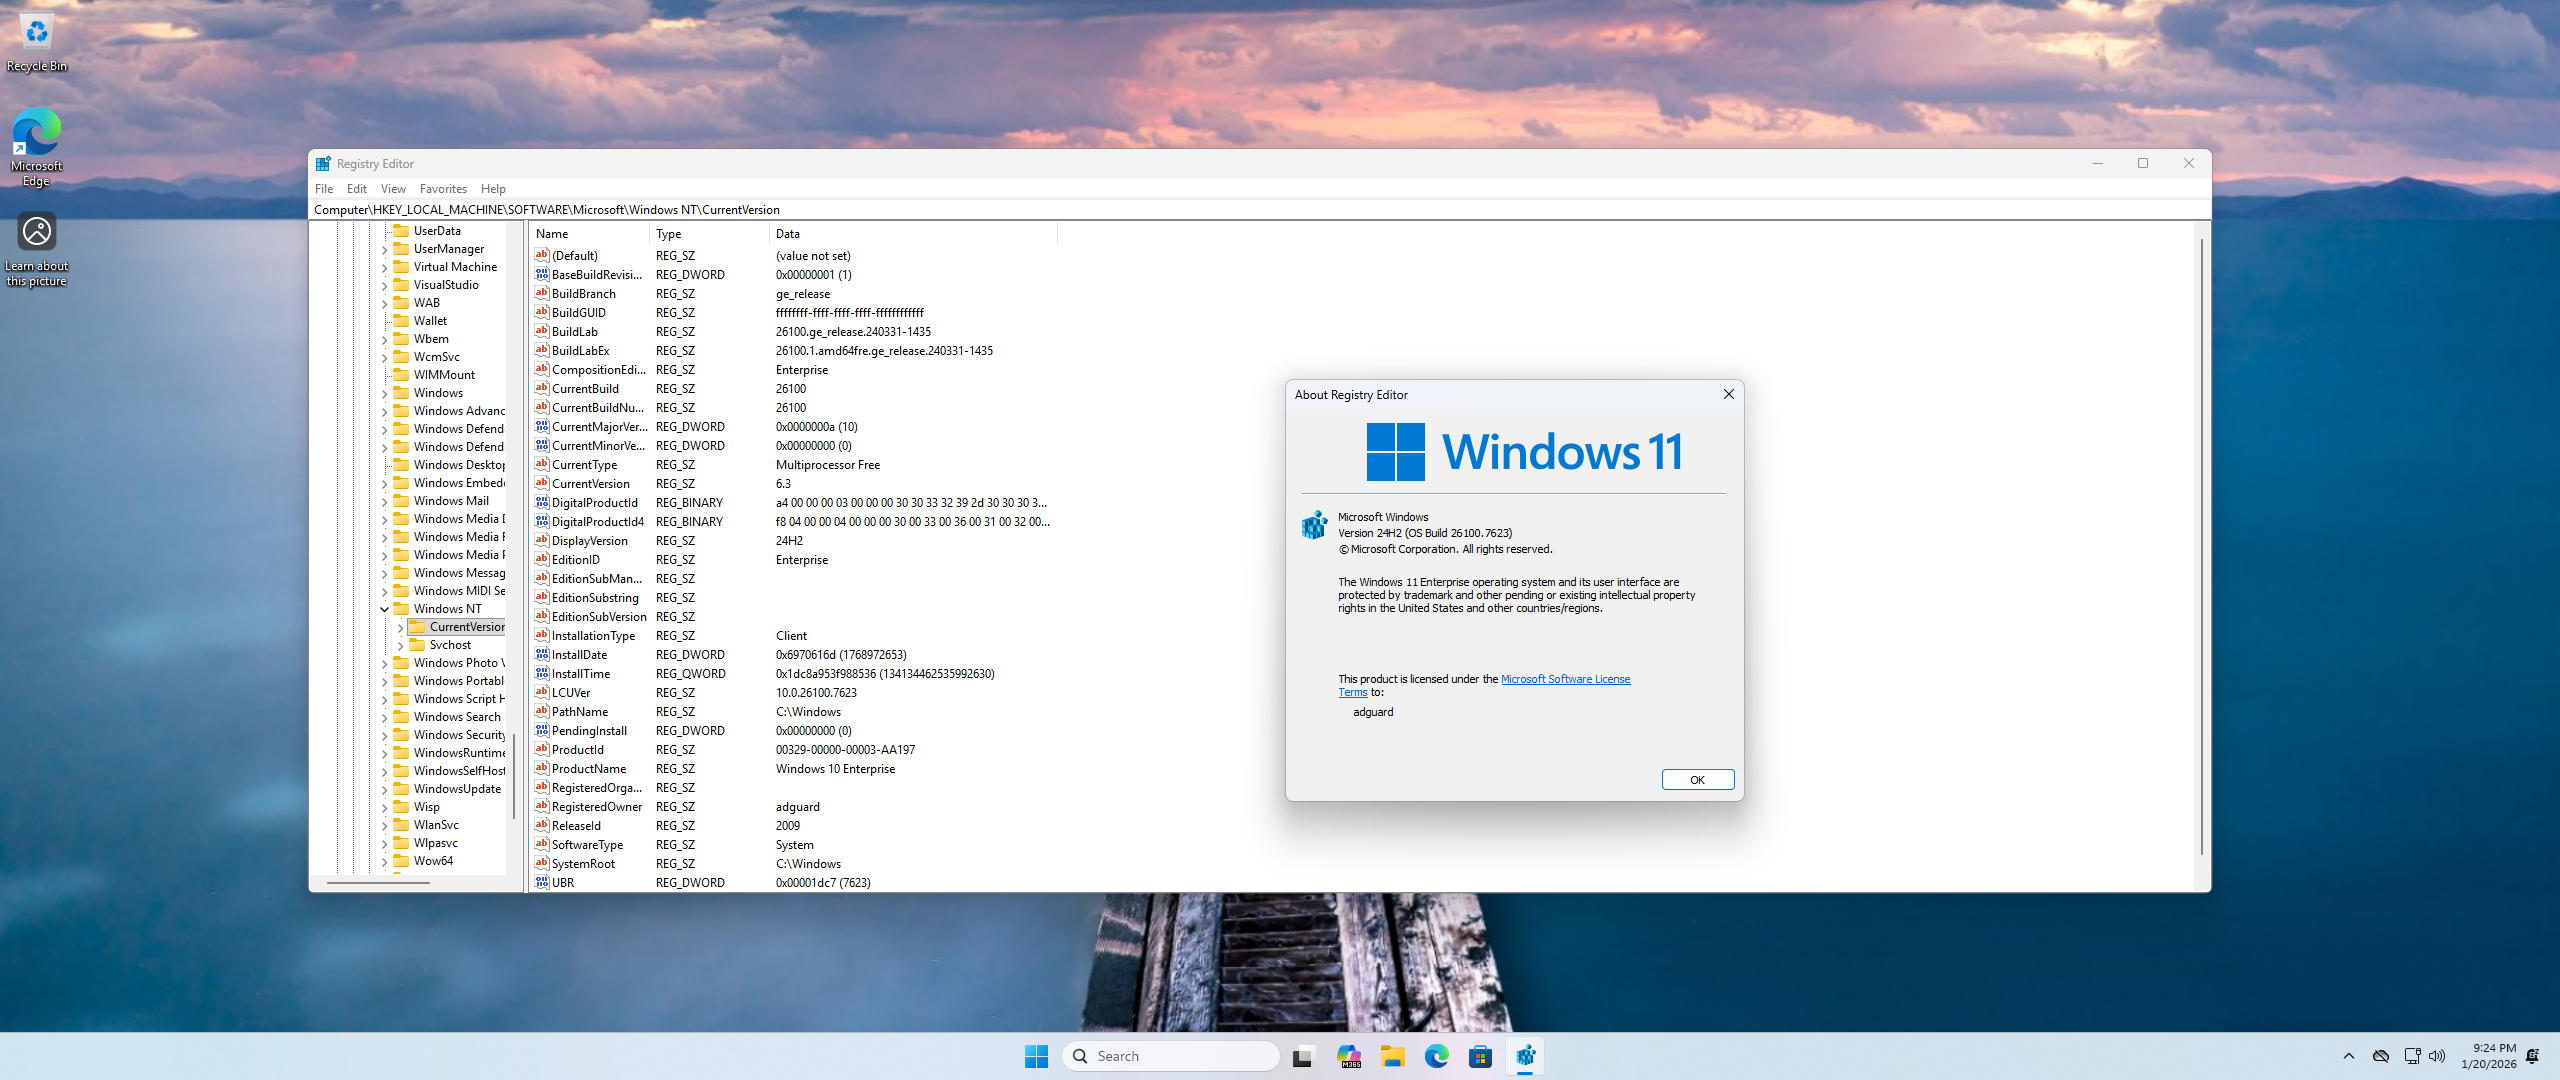Show hidden icons in the system tray
Viewport: 2560px width, 1080px height.
(2349, 1056)
